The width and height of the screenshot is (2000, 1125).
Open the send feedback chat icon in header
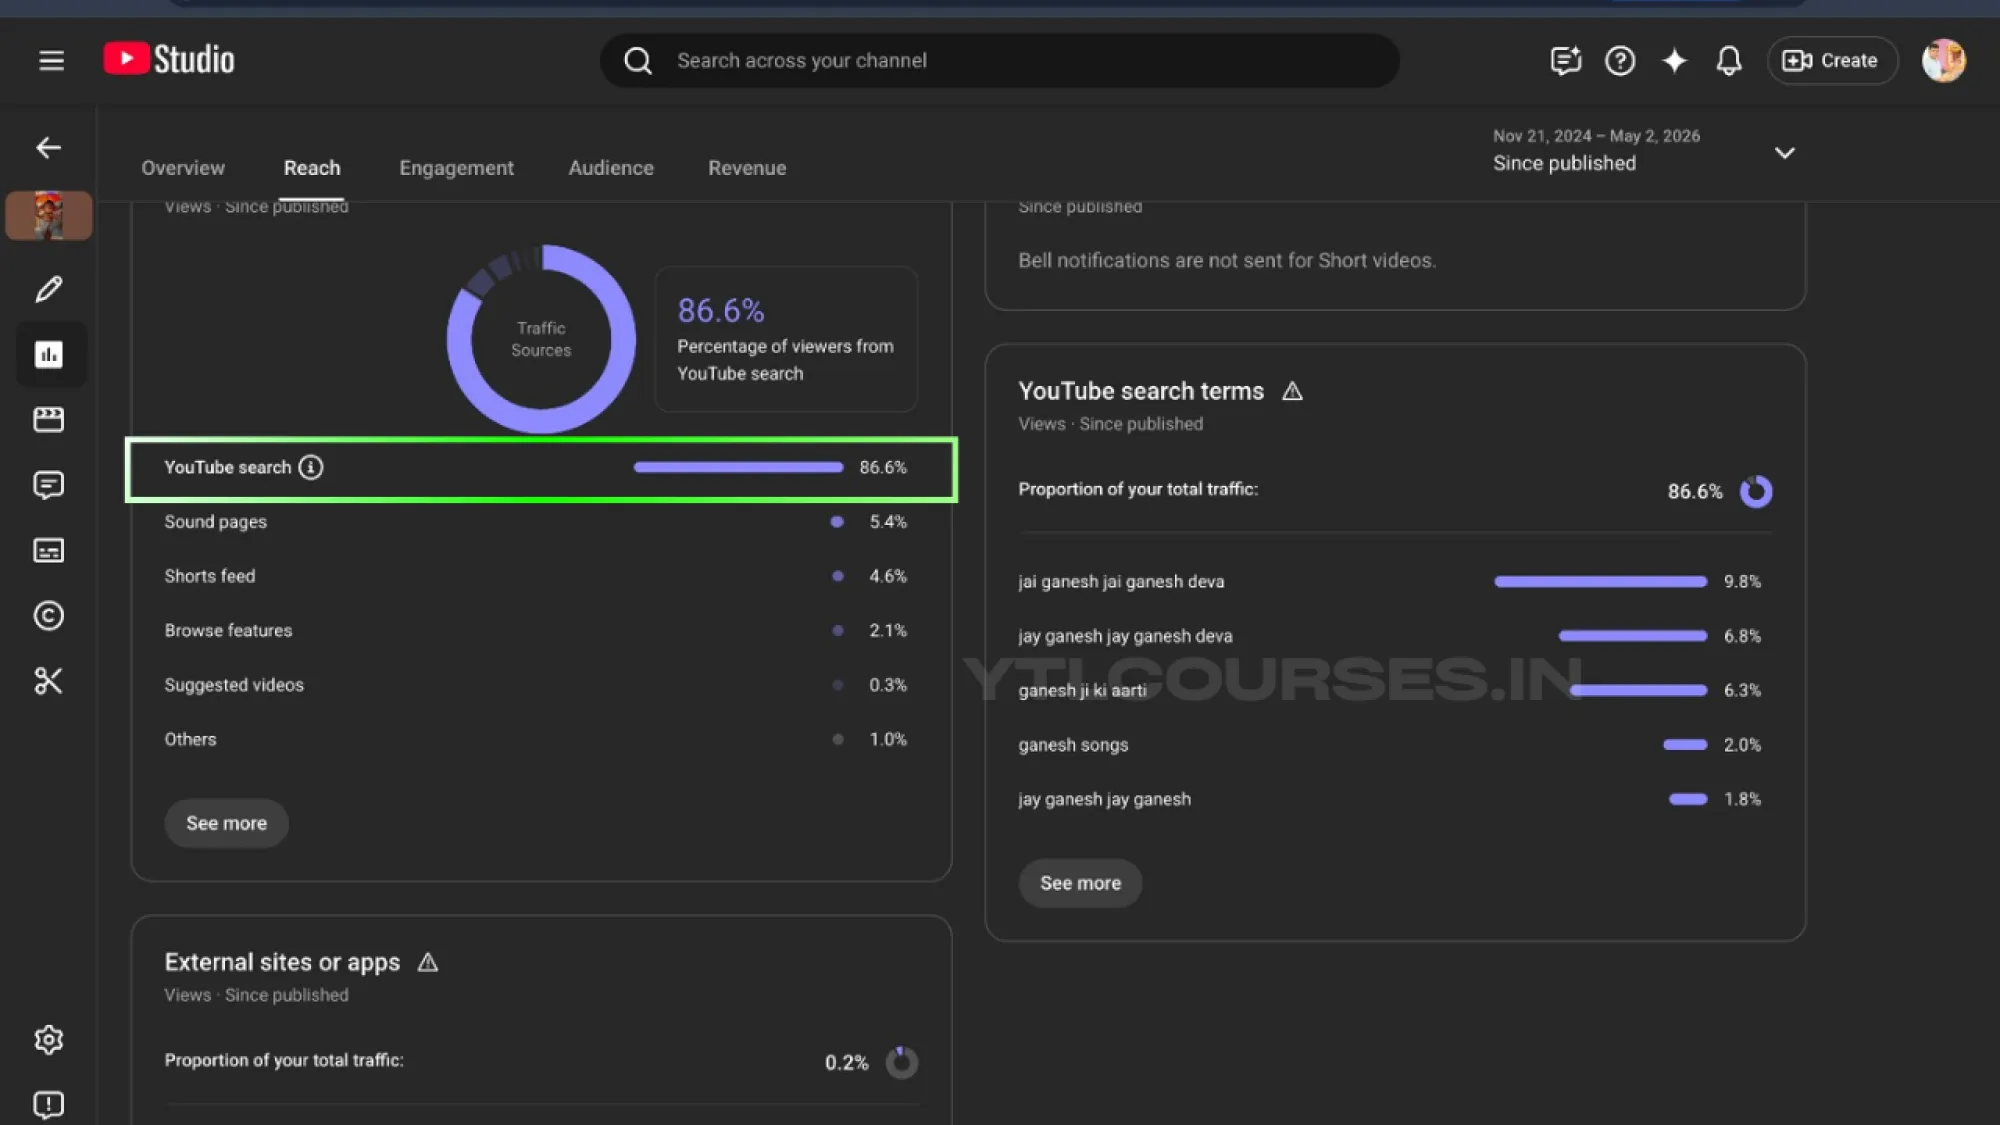1565,61
